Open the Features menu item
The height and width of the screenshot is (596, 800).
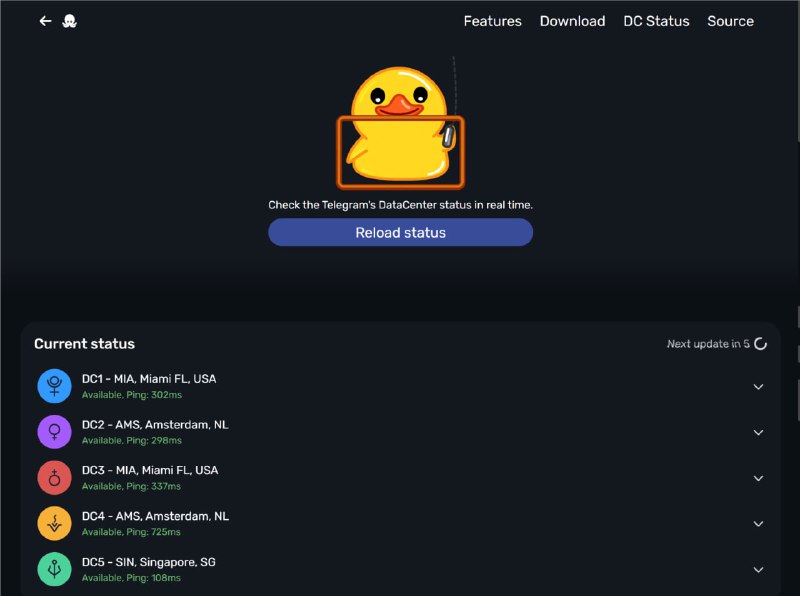point(492,21)
